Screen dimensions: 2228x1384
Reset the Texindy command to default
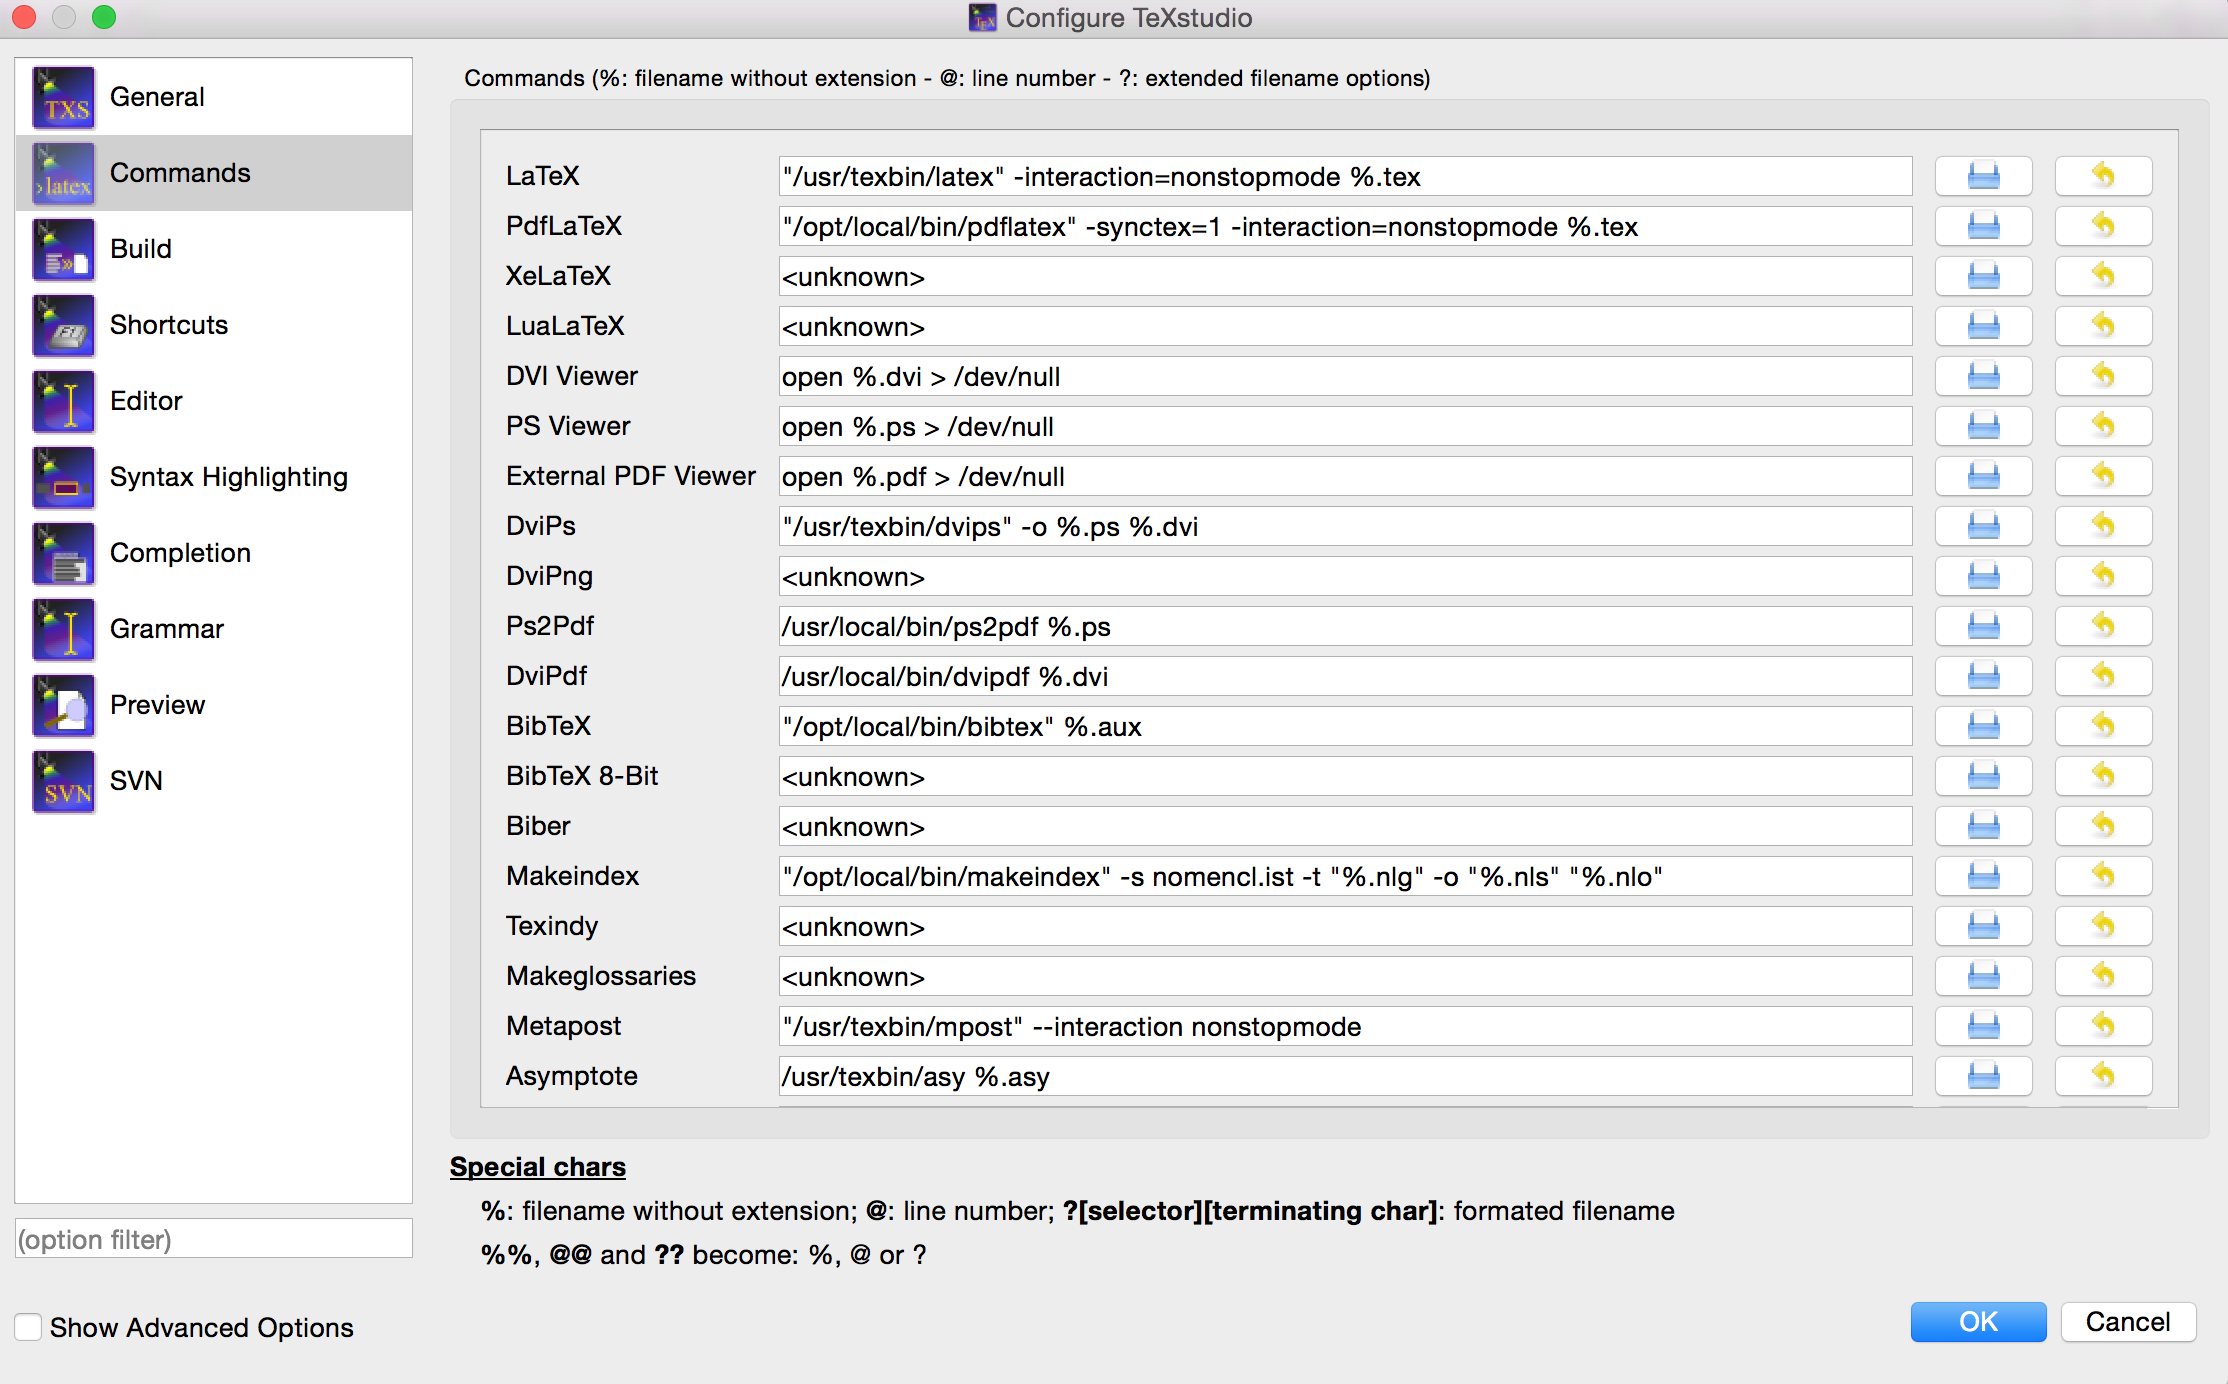(x=2103, y=926)
